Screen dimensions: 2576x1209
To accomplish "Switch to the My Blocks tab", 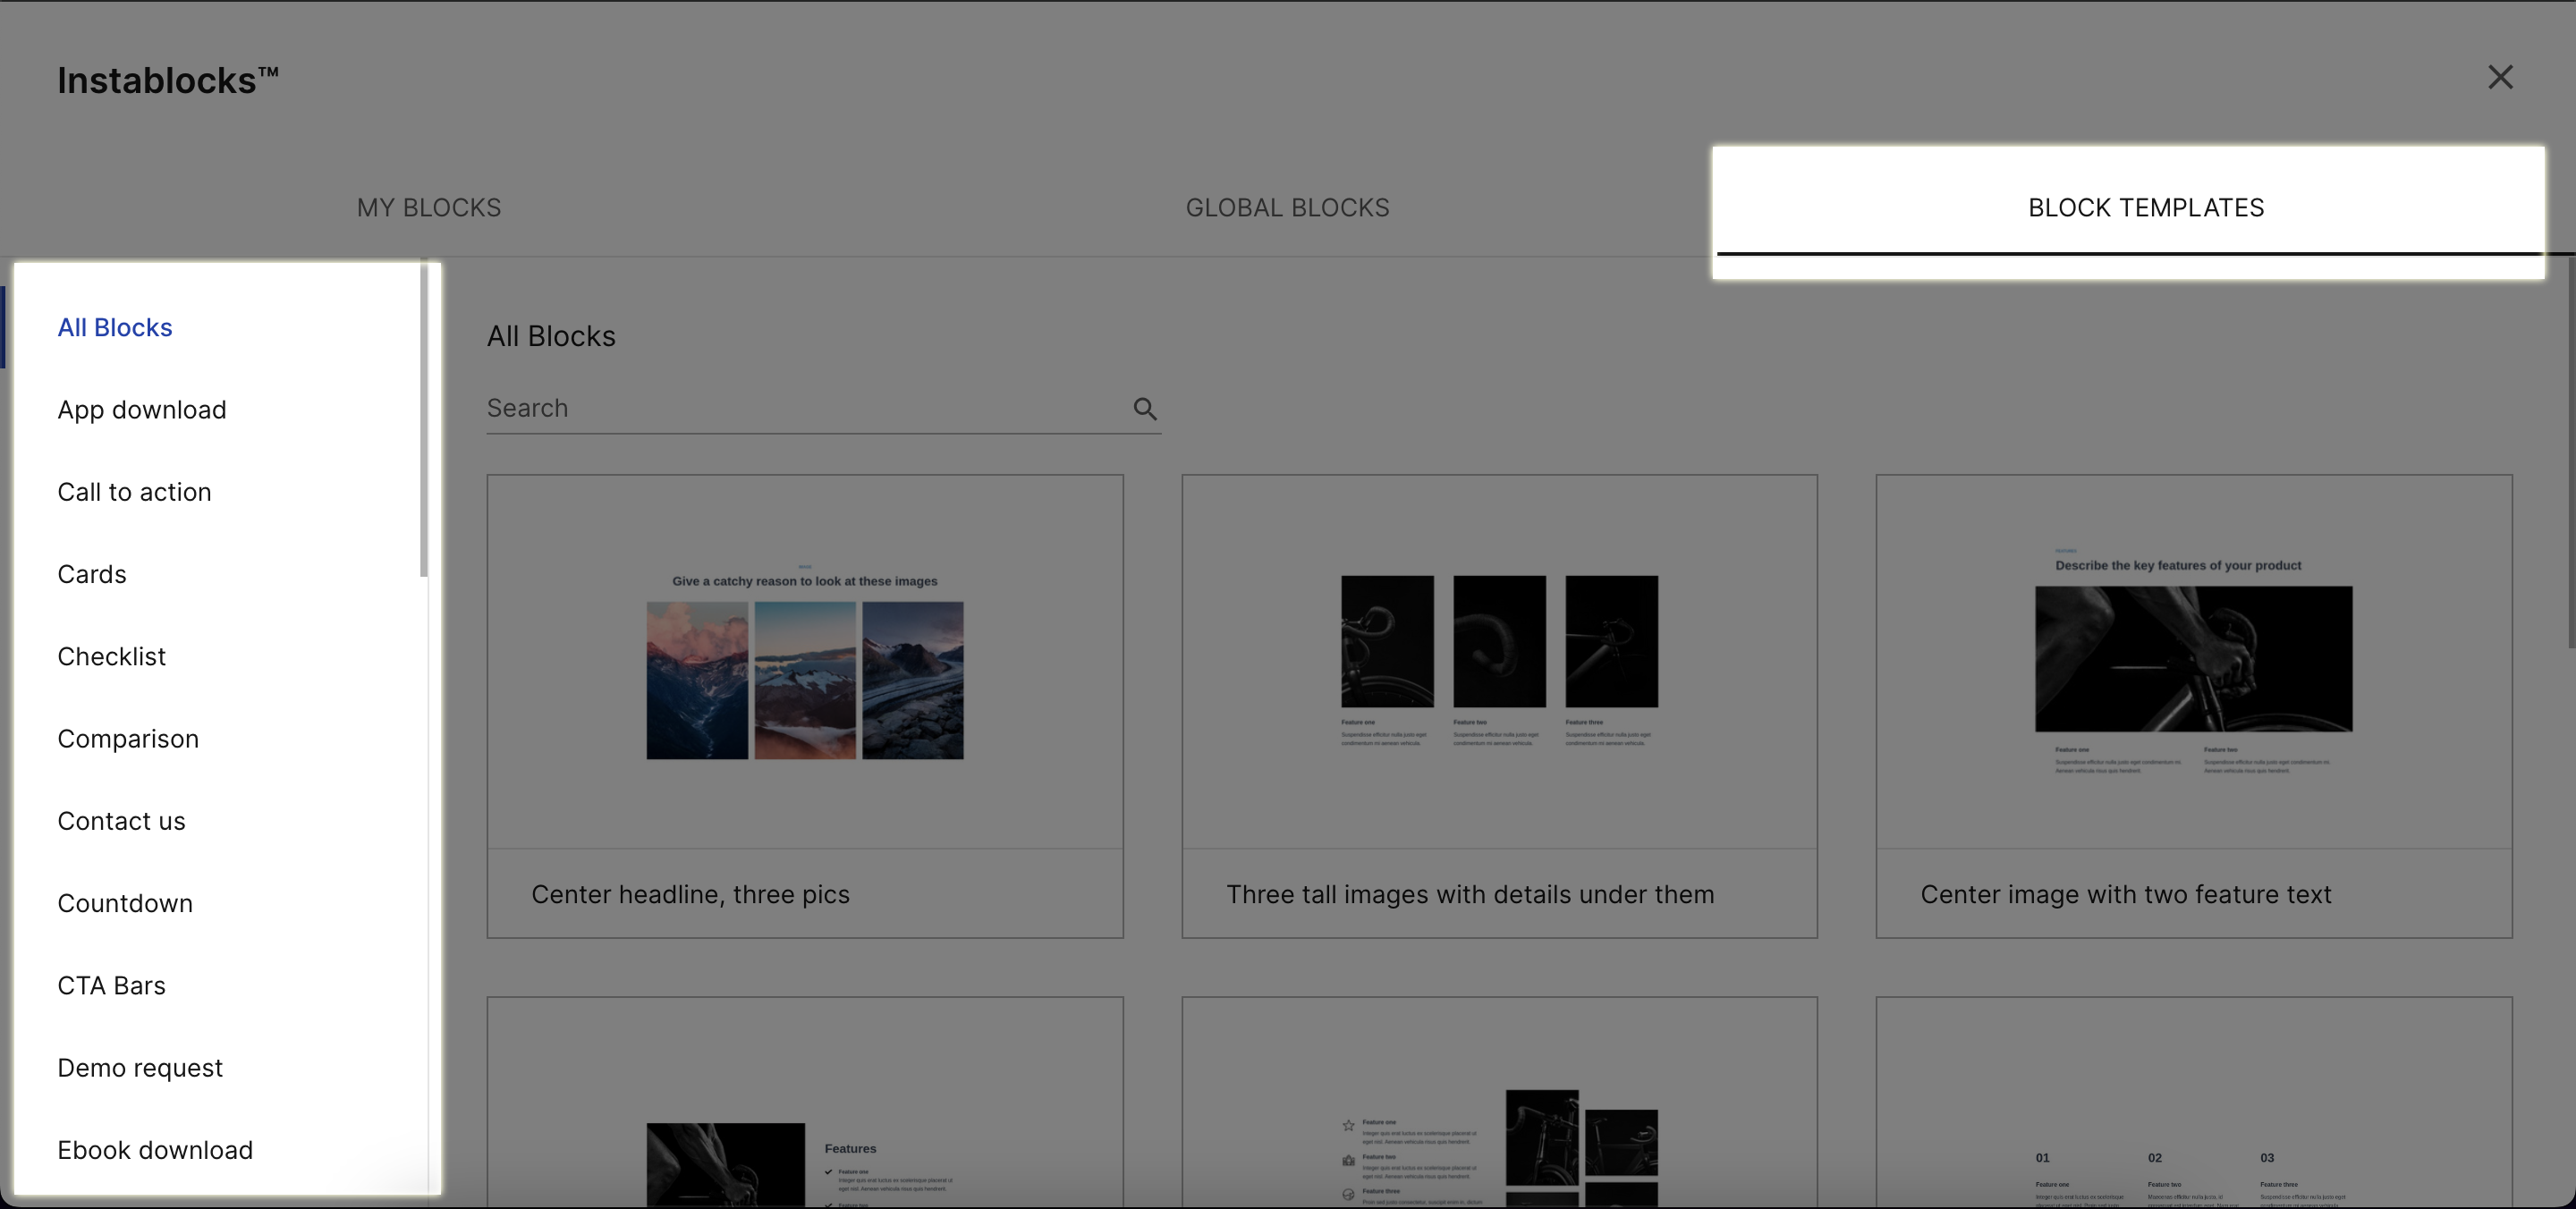I will click(429, 207).
